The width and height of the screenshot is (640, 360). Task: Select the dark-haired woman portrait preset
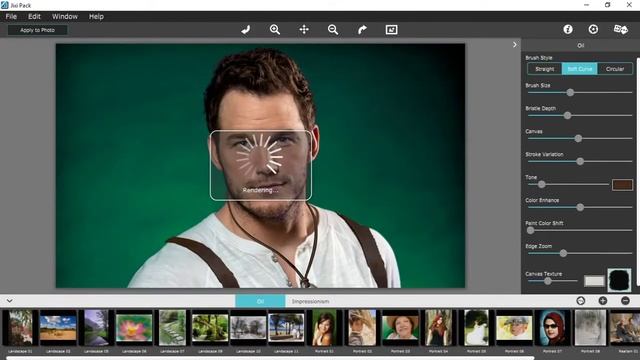pyautogui.click(x=324, y=328)
